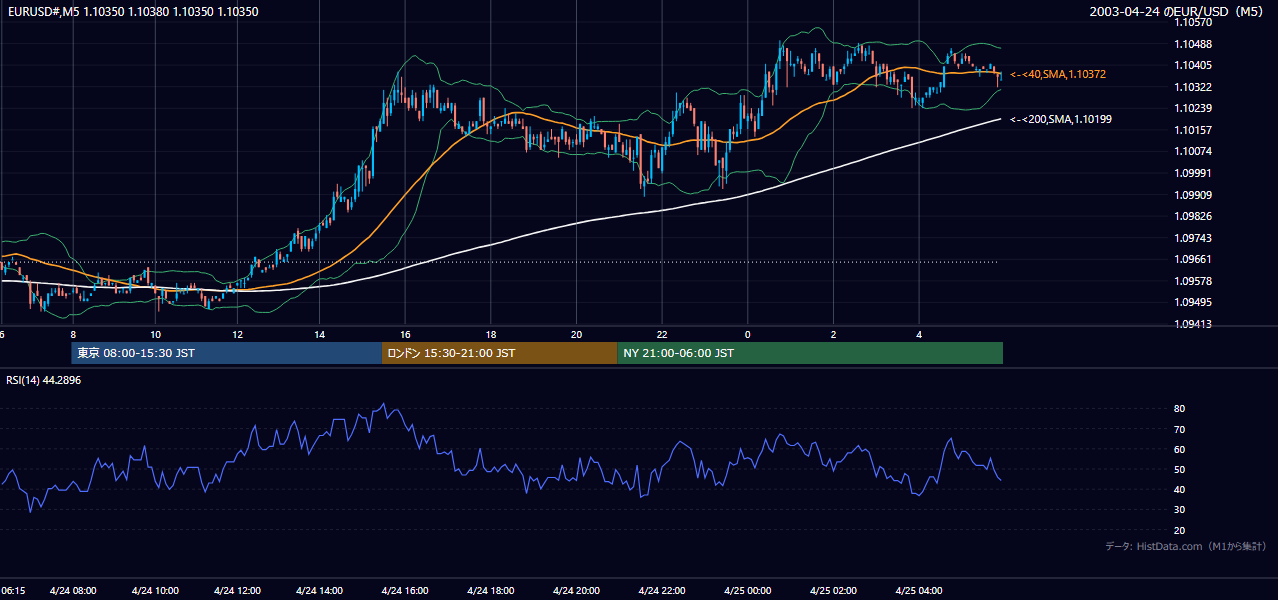
Task: Click RSI scale value 70
Action: pyautogui.click(x=1180, y=429)
